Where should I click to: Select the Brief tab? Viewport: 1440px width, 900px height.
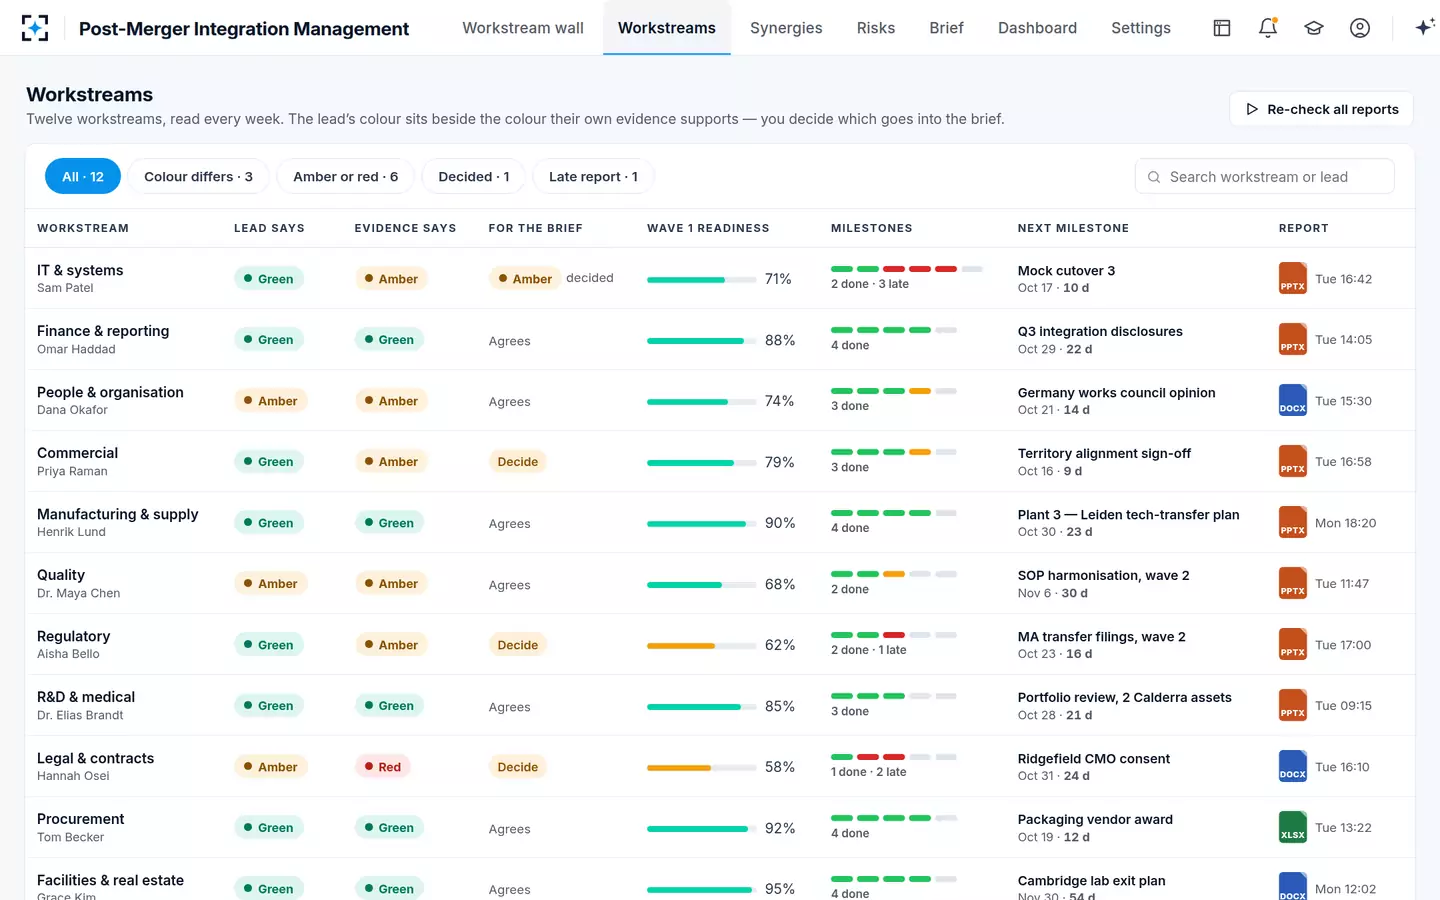click(x=946, y=28)
